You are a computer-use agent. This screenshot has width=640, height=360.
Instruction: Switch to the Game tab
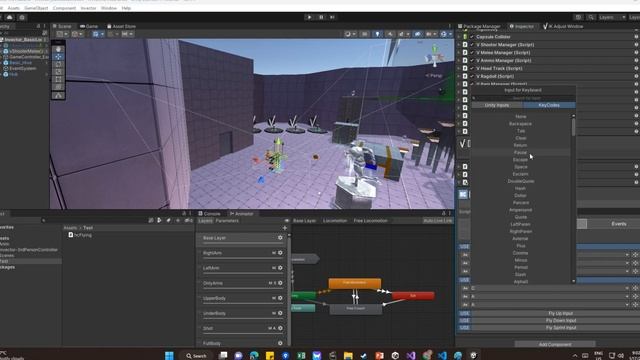coord(89,26)
